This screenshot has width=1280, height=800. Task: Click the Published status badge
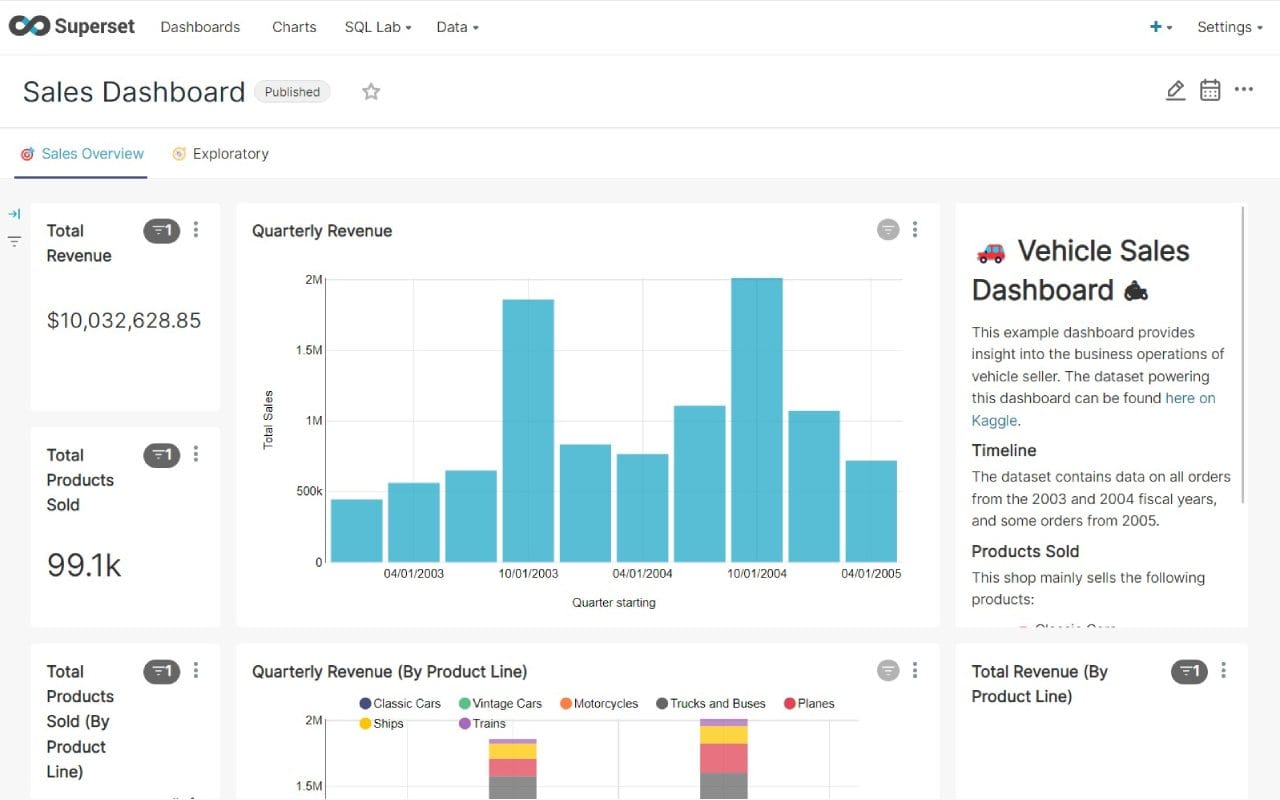click(292, 91)
